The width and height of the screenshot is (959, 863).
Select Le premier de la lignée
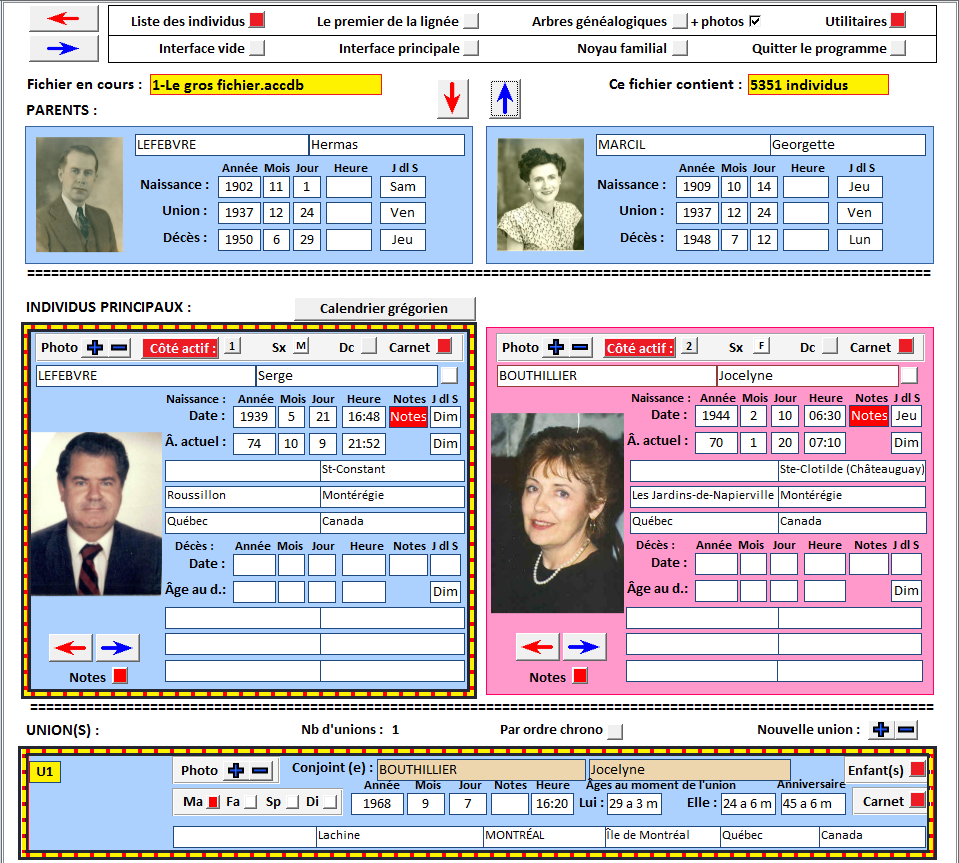click(x=471, y=21)
